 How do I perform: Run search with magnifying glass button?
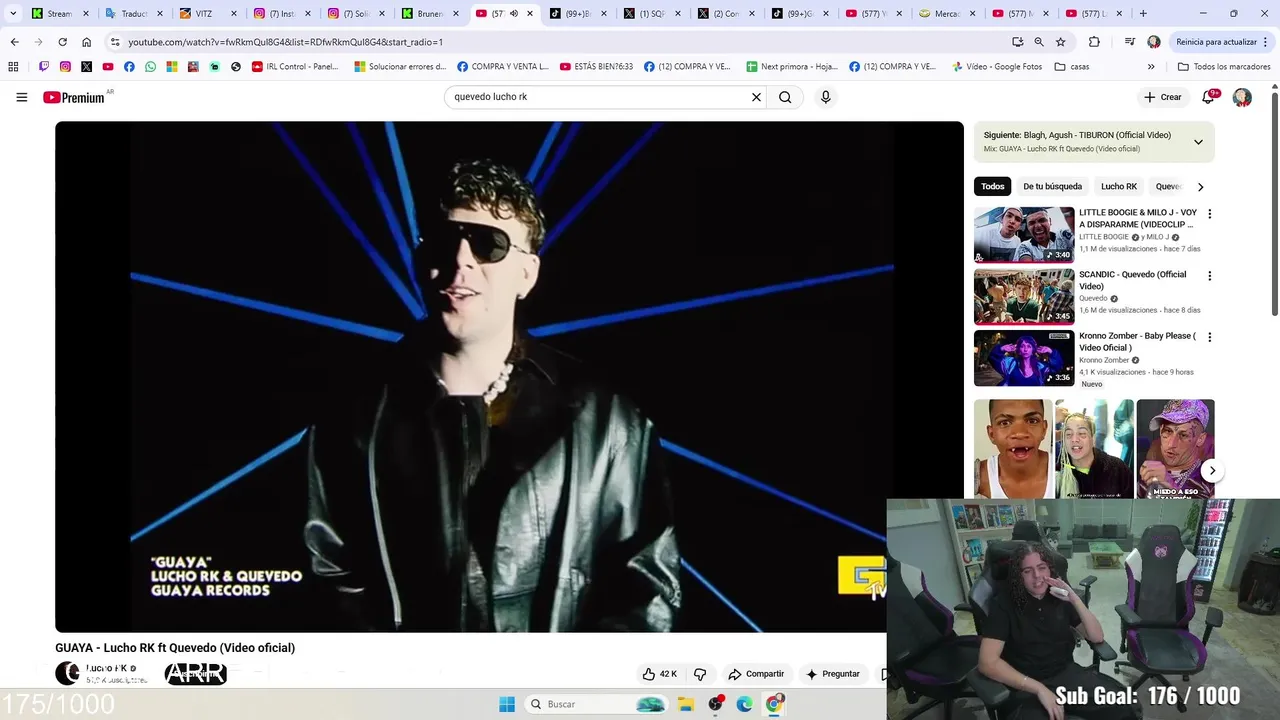pos(785,97)
